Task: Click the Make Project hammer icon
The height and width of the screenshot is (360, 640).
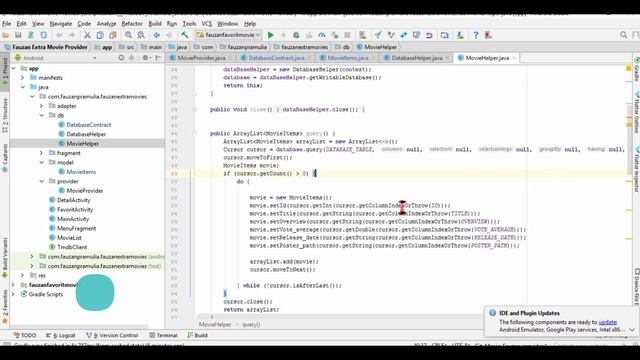Action: coord(185,35)
